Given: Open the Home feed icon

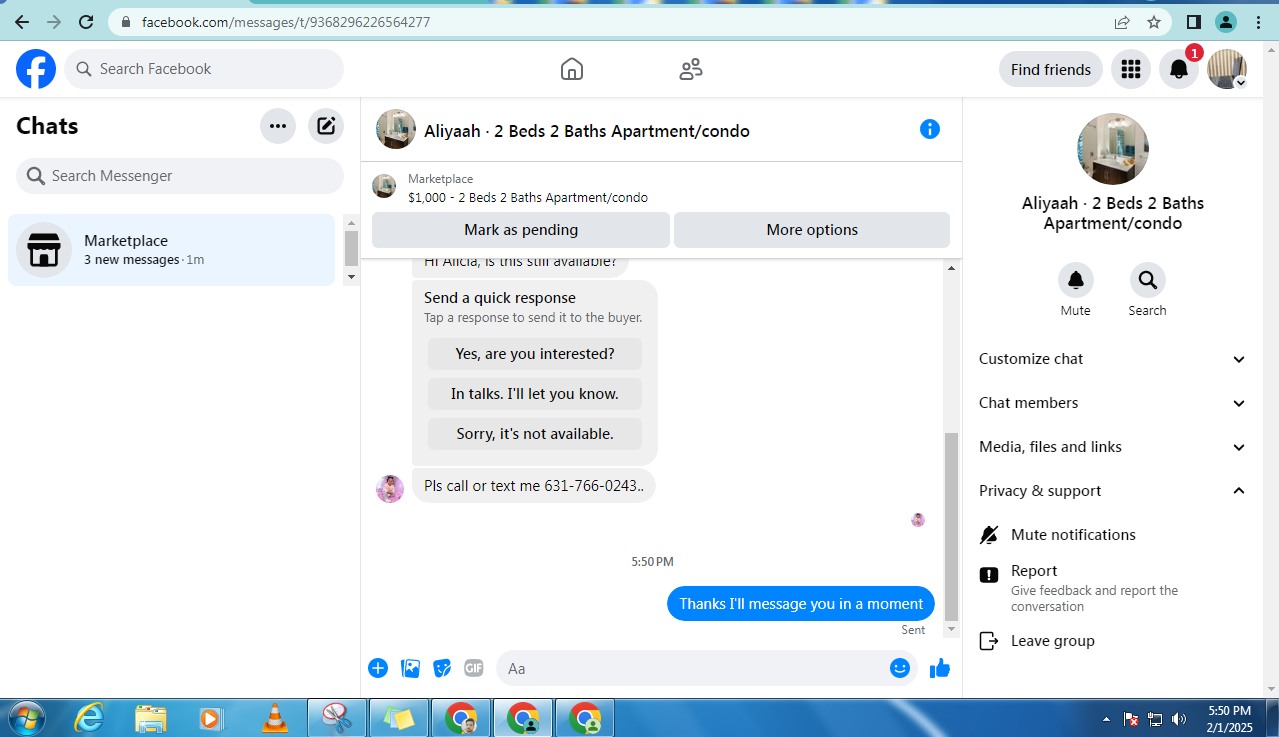Looking at the screenshot, I should tap(572, 69).
